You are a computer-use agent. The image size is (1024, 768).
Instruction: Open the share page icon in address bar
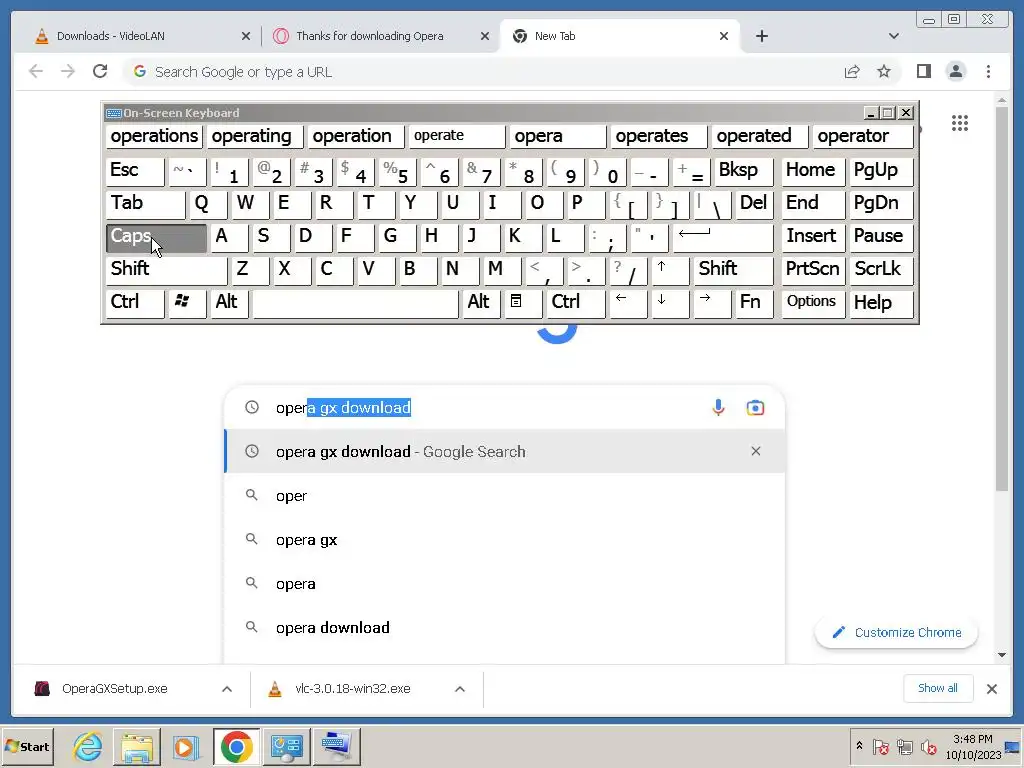[x=852, y=71]
